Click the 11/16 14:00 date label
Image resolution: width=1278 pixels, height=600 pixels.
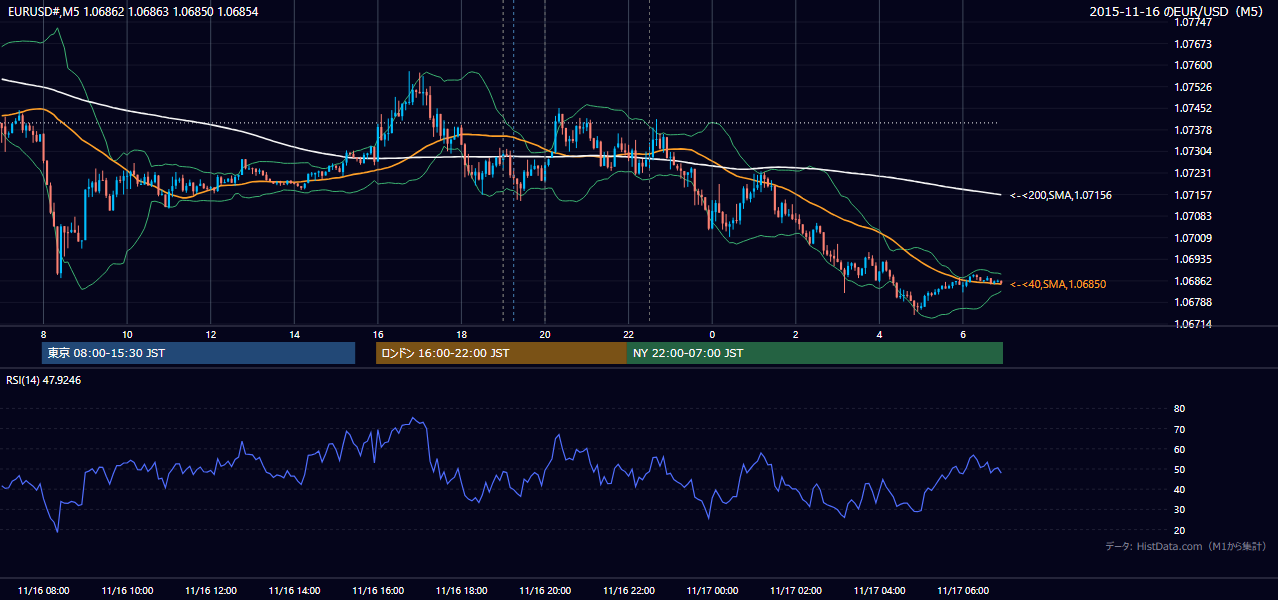(294, 591)
